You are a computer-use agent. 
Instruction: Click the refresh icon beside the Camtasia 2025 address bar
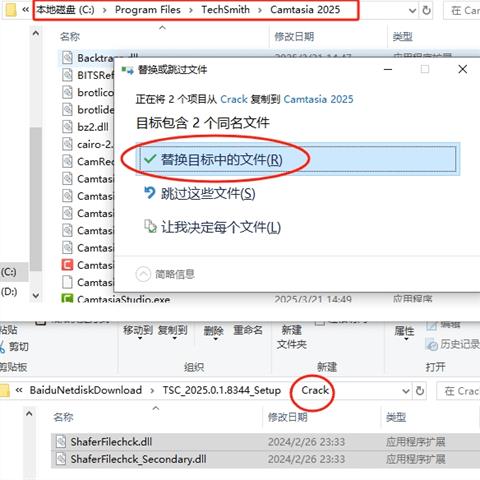pyautogui.click(x=426, y=11)
